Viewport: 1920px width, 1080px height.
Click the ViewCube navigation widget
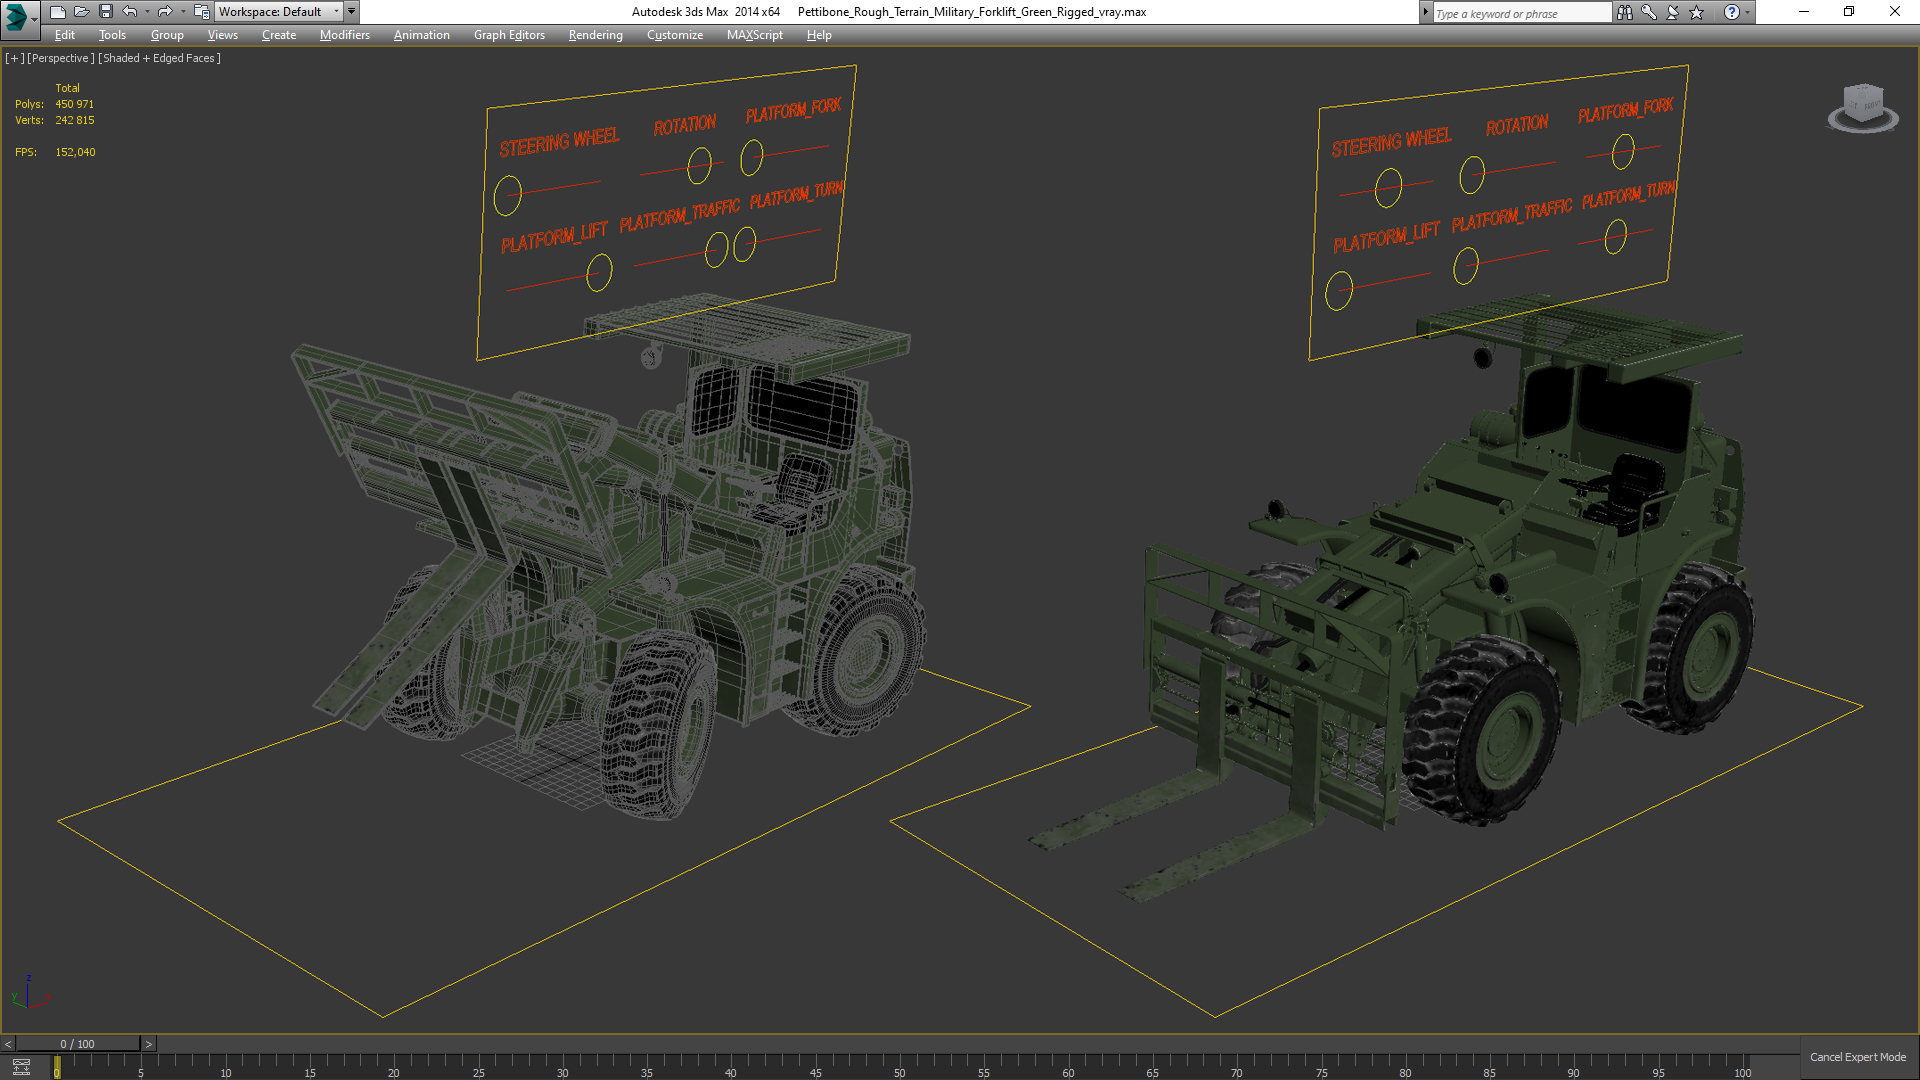pyautogui.click(x=1863, y=108)
